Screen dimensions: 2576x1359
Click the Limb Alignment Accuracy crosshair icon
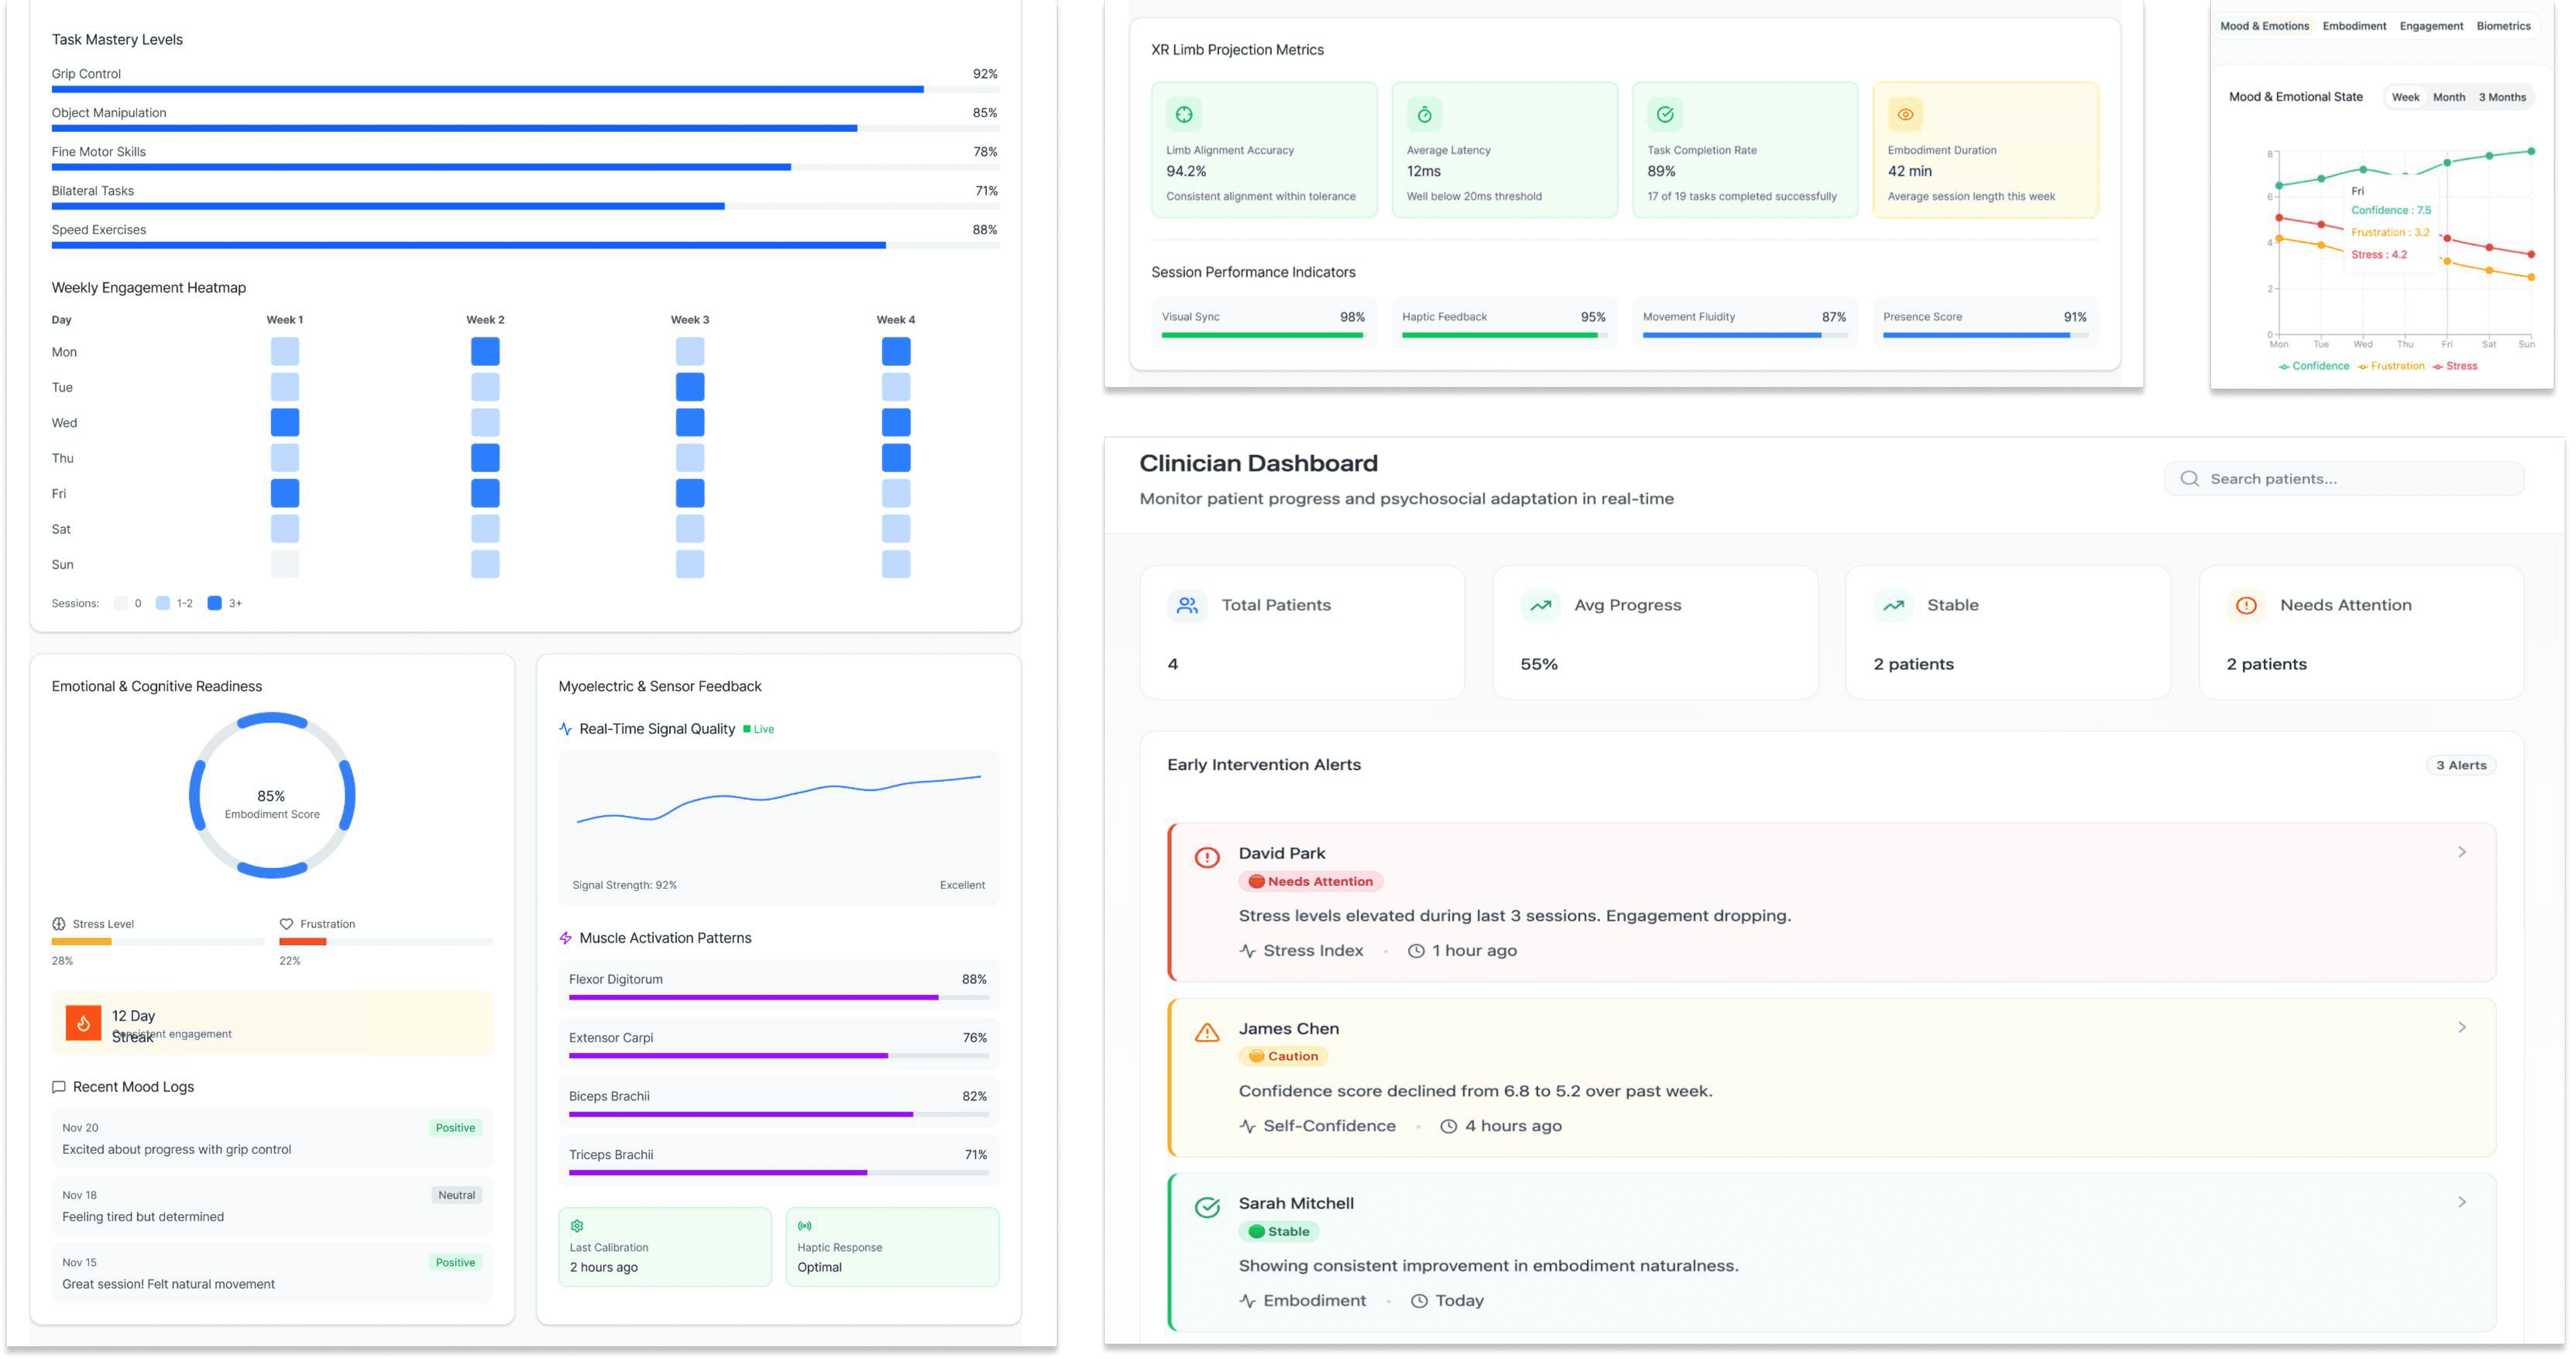pyautogui.click(x=1184, y=114)
